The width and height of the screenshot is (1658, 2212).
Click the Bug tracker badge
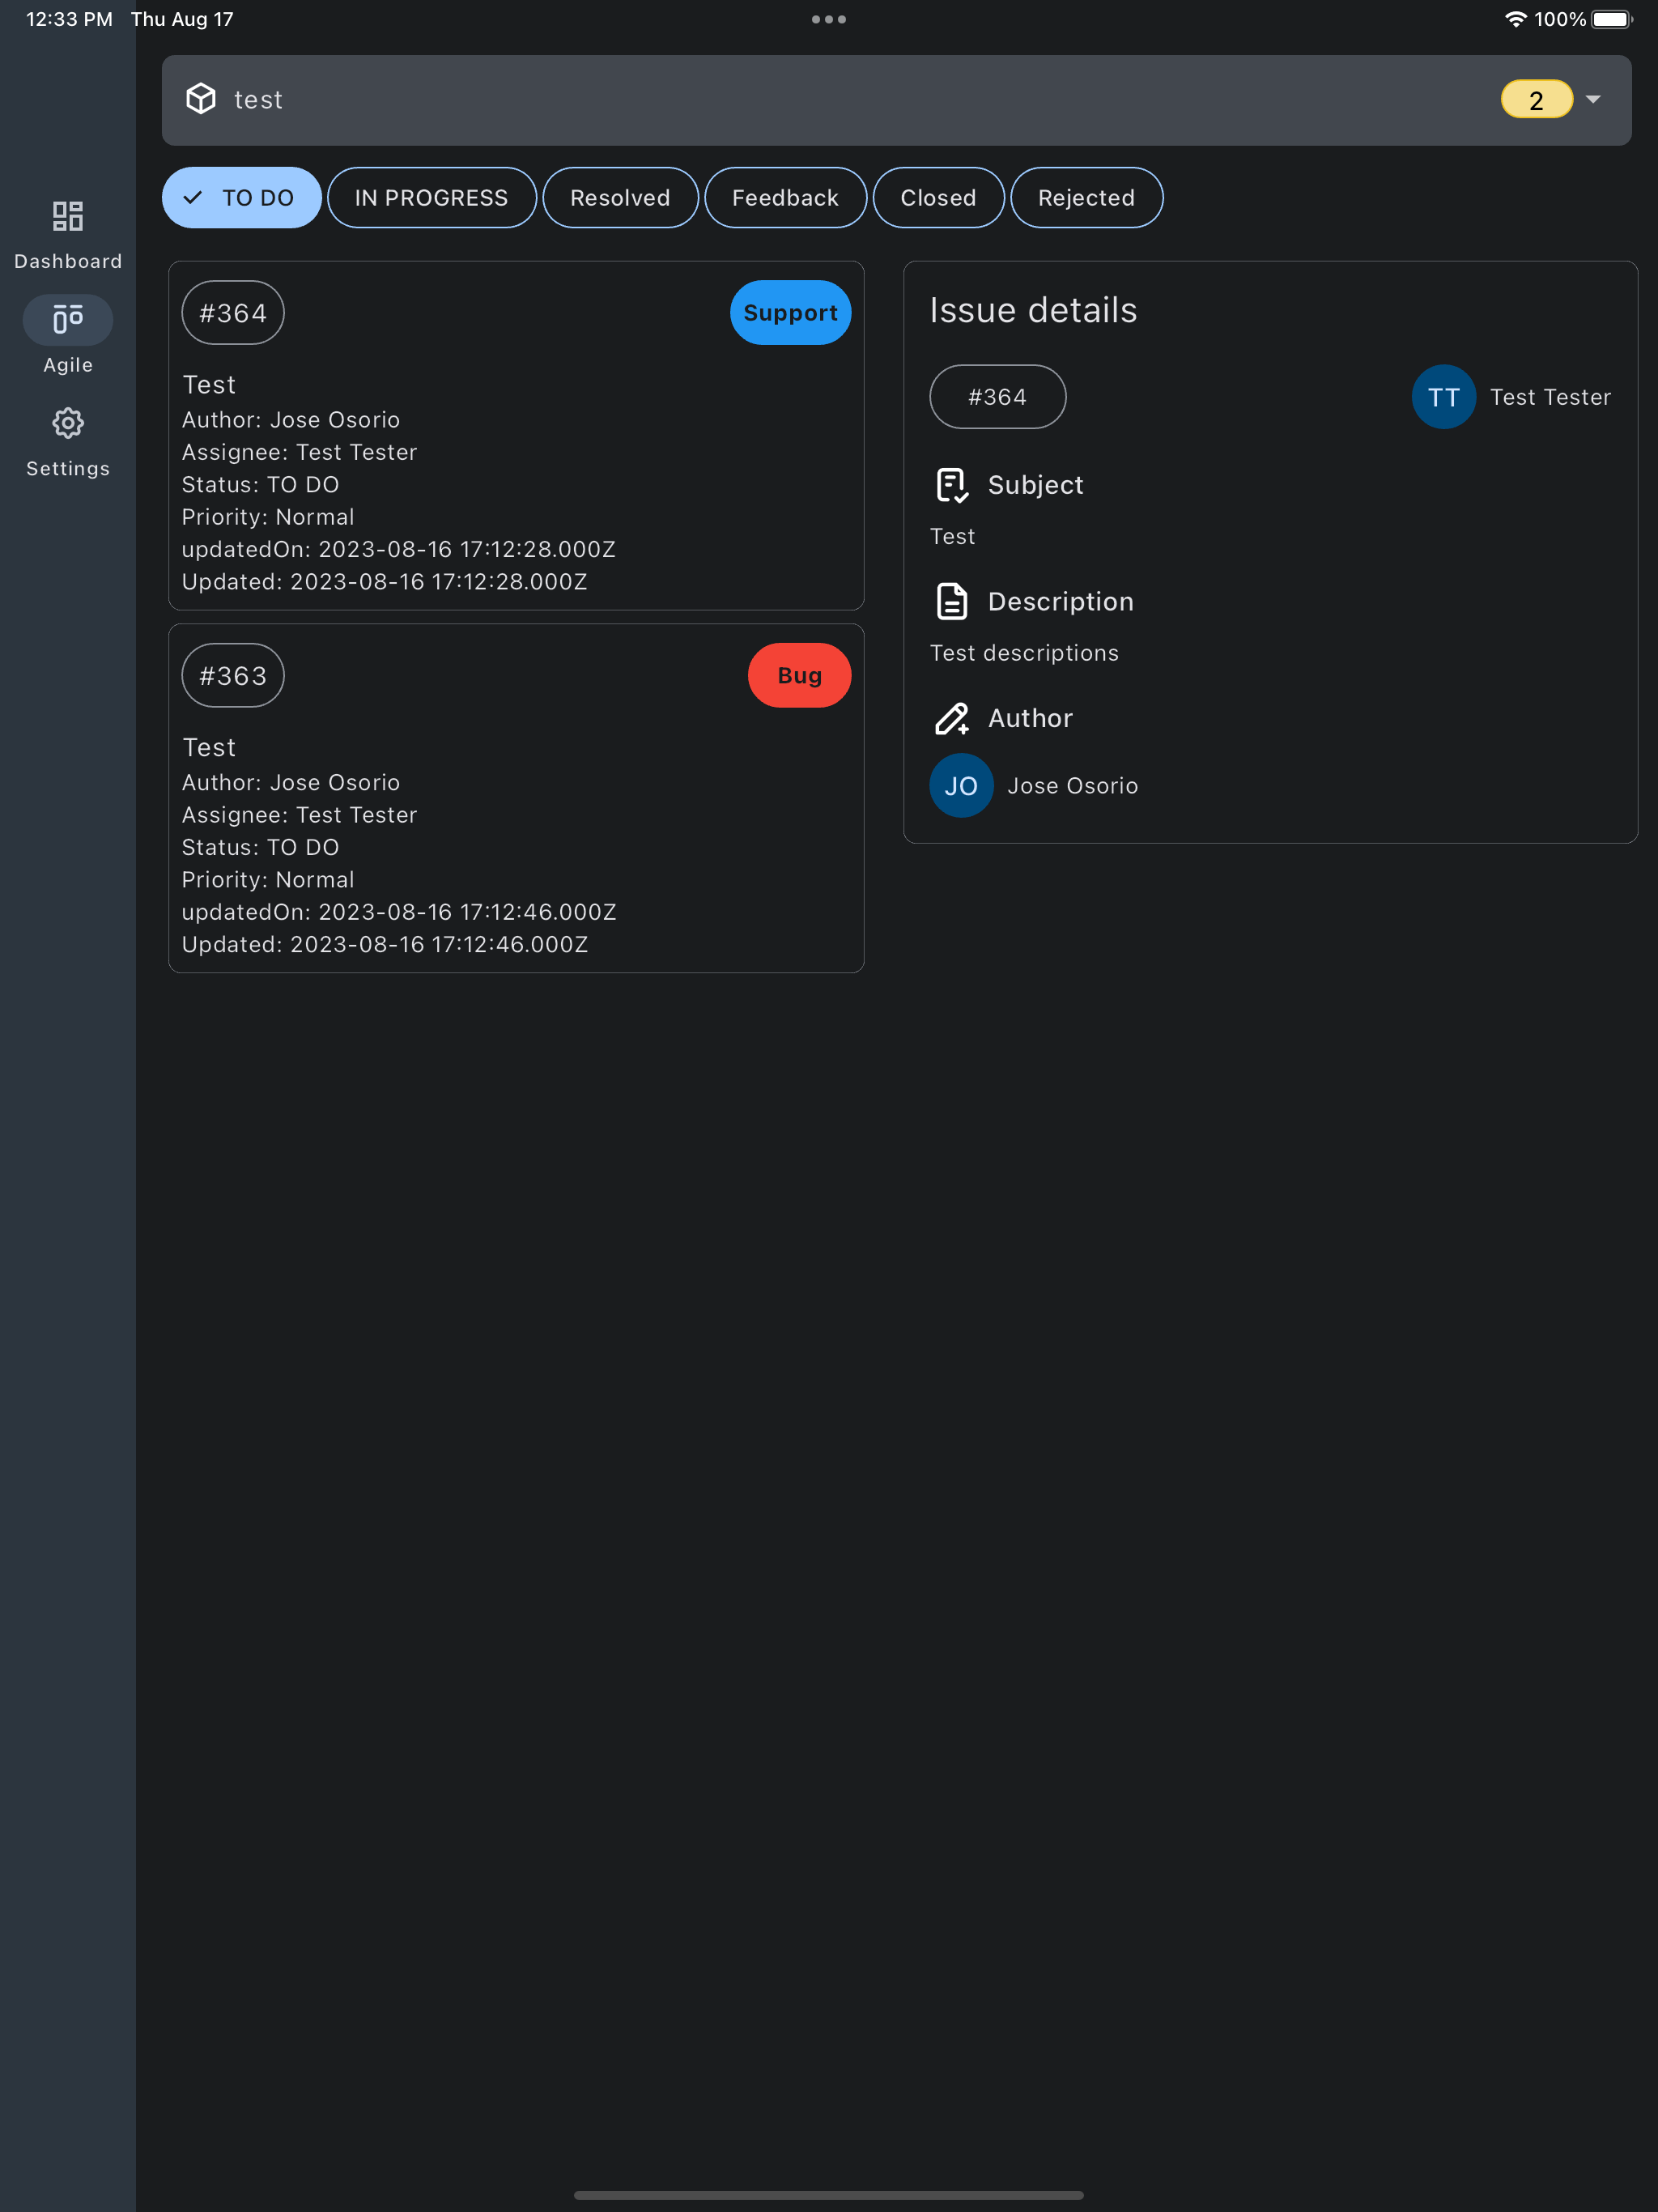[799, 675]
